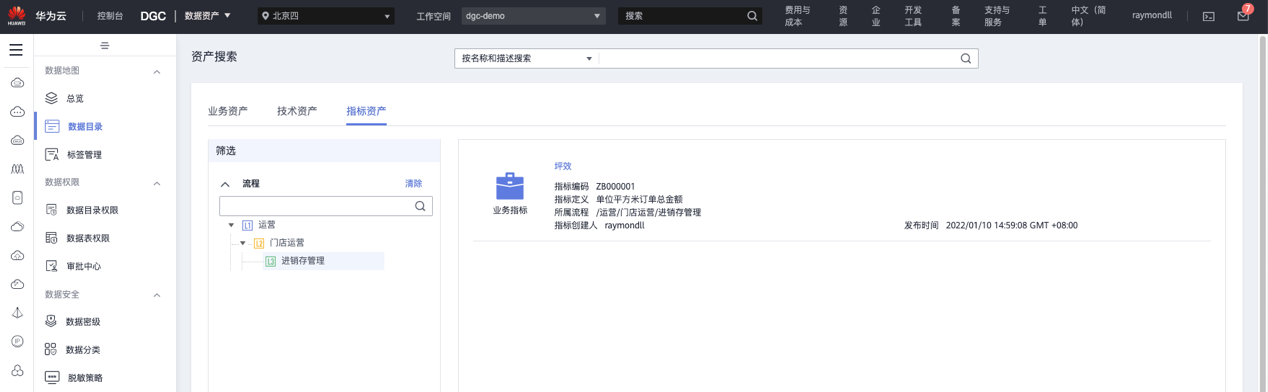Click 清除 to clear the filter
The width and height of the screenshot is (1268, 392).
(x=414, y=184)
